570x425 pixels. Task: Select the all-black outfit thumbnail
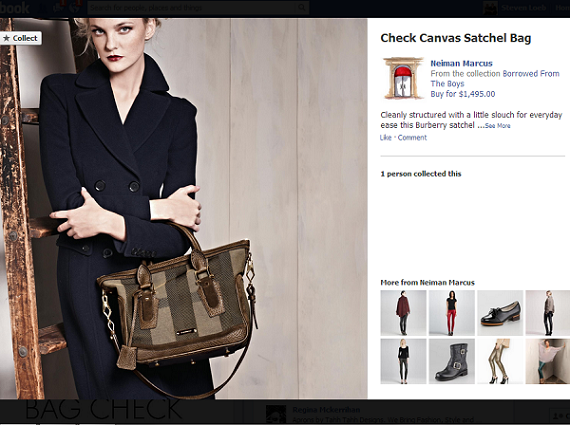pyautogui.click(x=403, y=361)
